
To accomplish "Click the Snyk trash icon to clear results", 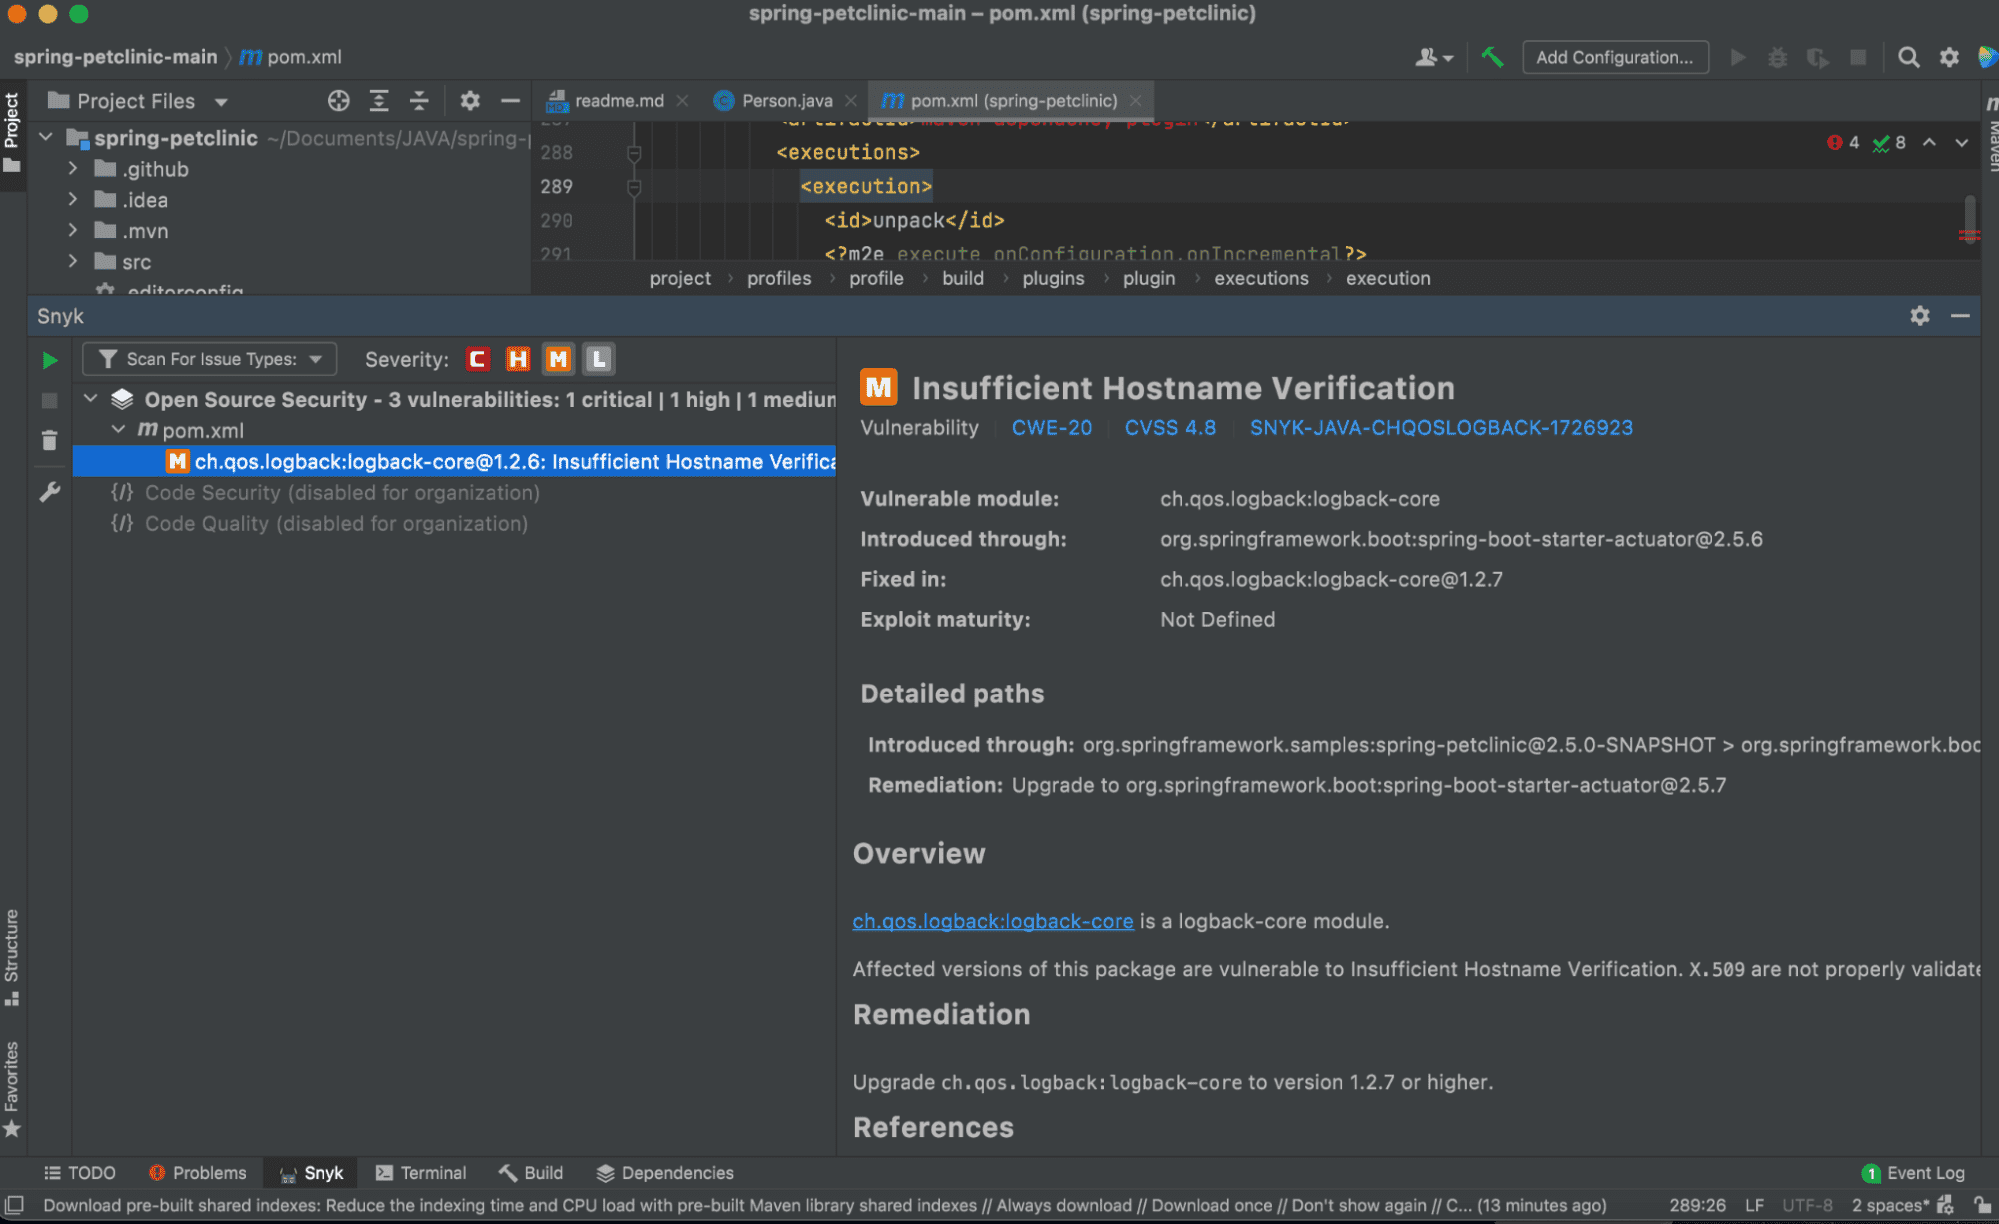I will pyautogui.click(x=49, y=440).
